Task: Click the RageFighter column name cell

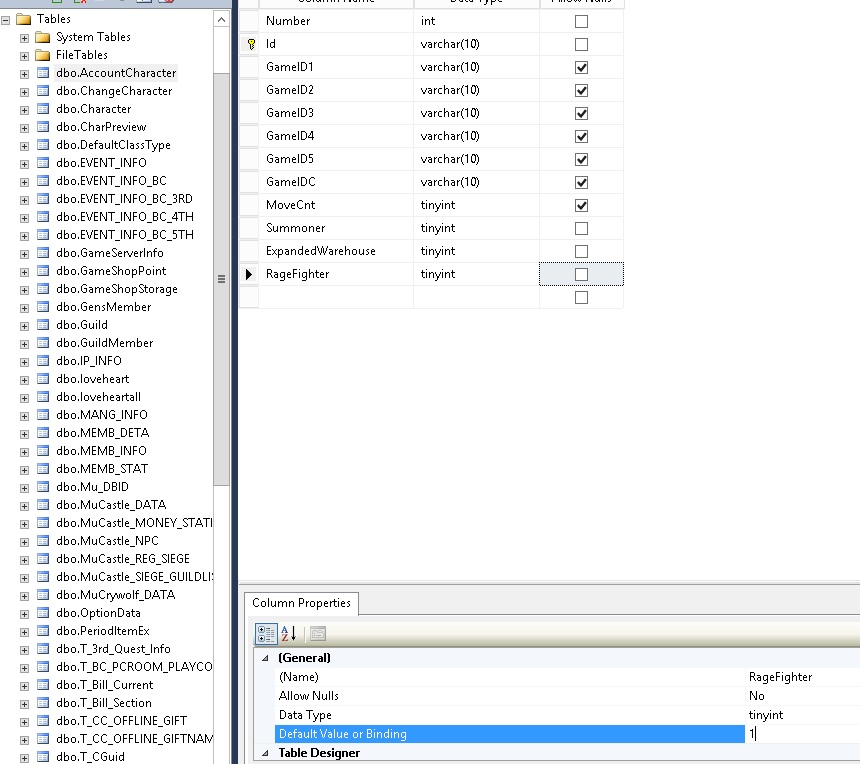Action: pyautogui.click(x=336, y=274)
